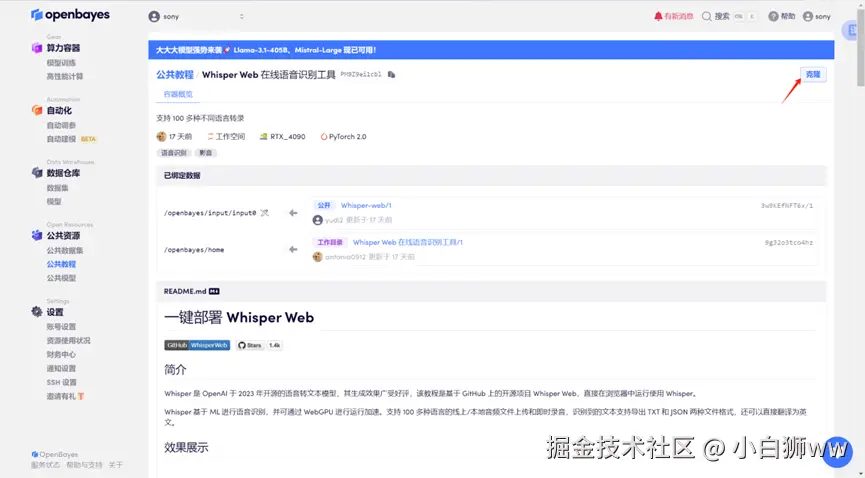Screen dimensions: 865x478
Task: Select 公共教程 in the sidebar
Action: (x=61, y=264)
